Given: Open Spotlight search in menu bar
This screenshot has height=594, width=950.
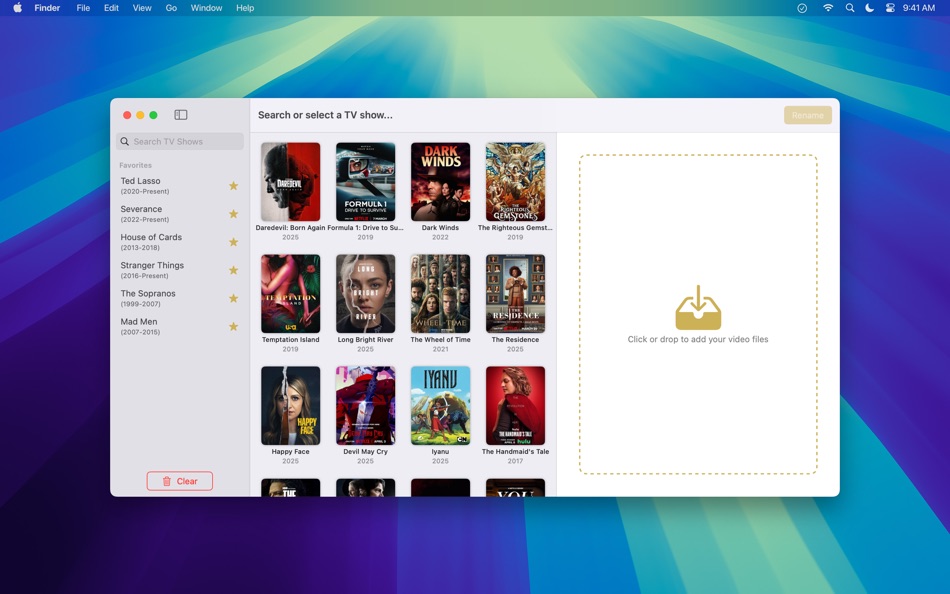Looking at the screenshot, I should click(x=849, y=8).
